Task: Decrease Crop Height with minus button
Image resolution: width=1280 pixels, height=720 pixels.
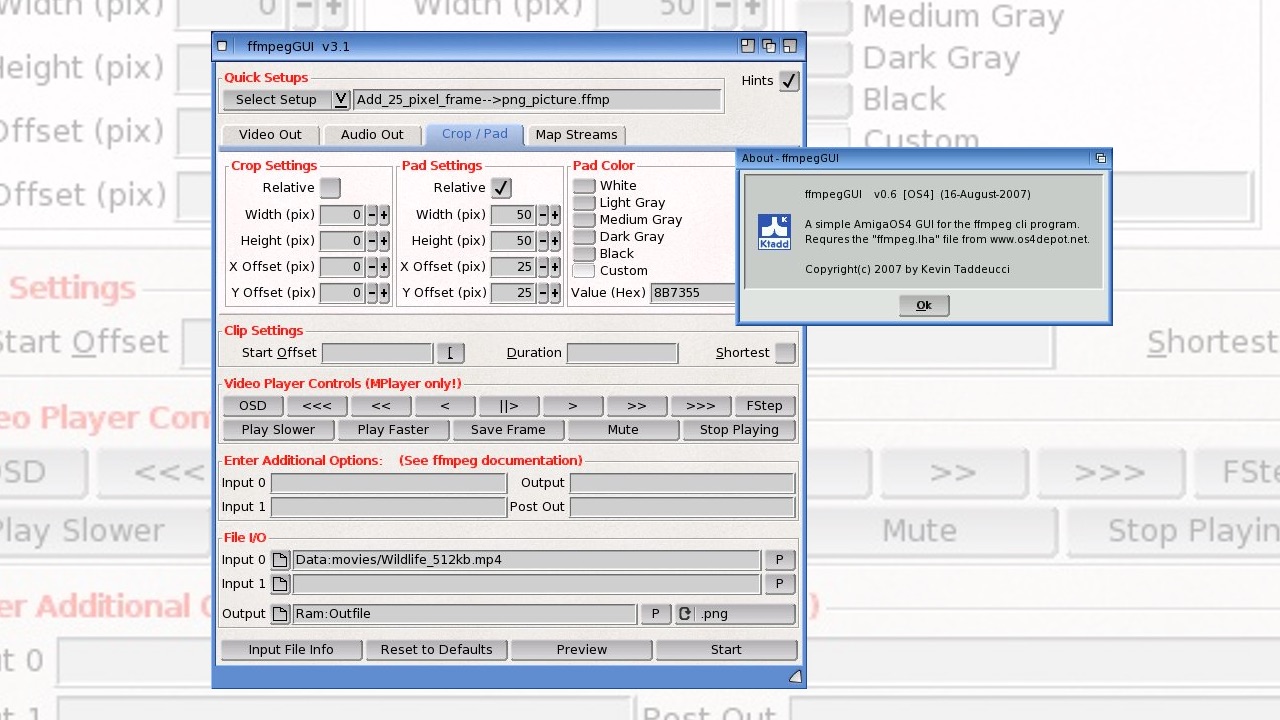Action: [x=371, y=241]
